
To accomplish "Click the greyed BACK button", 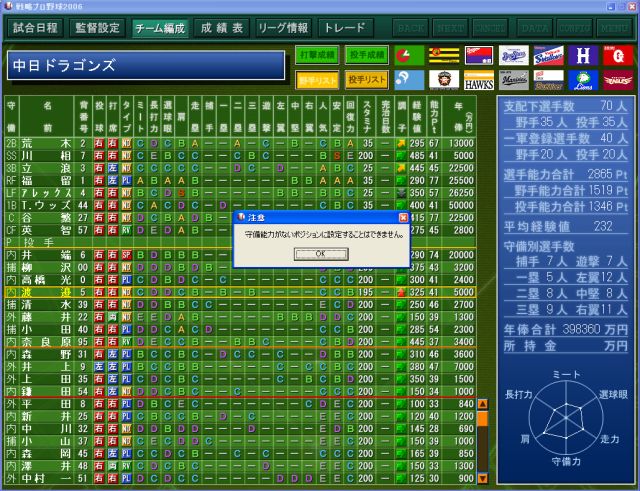I will pos(411,28).
